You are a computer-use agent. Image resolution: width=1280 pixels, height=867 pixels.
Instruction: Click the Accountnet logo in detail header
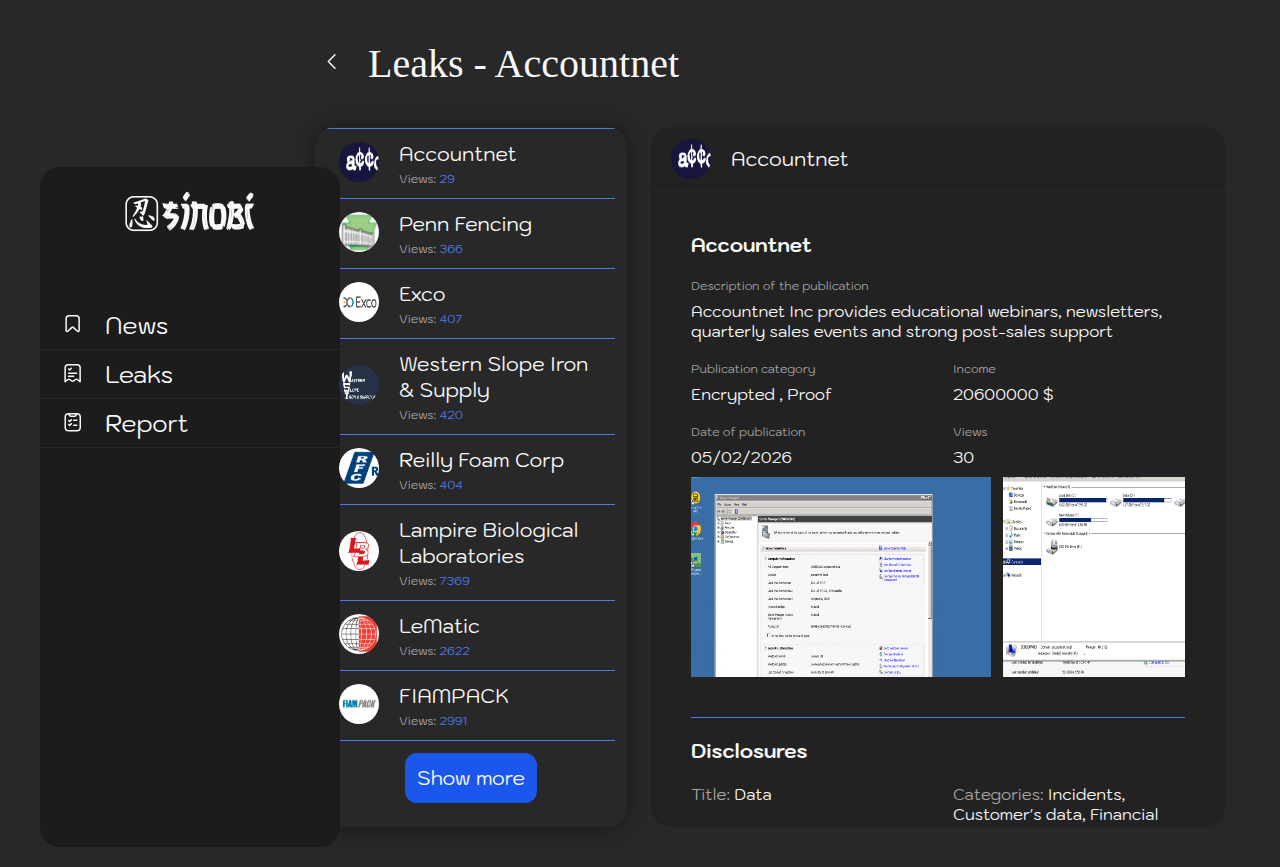(690, 159)
